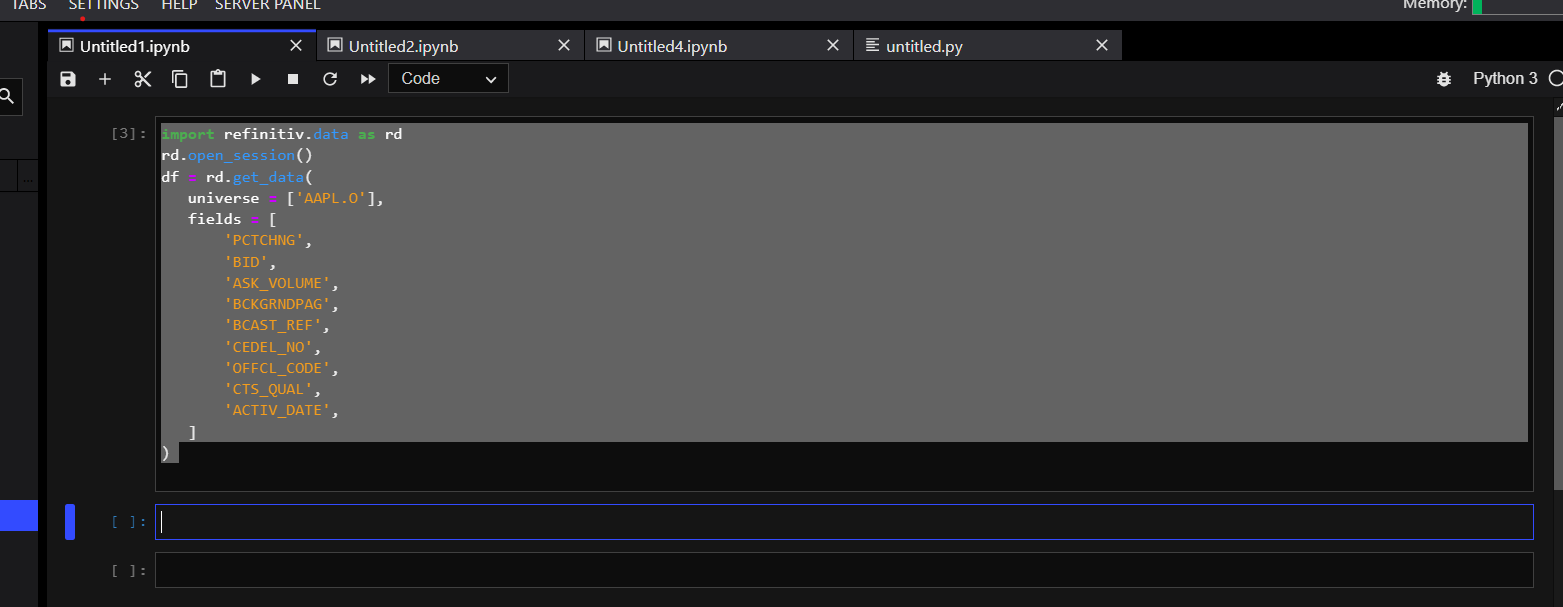
Task: Paste cells using the clipboard icon
Action: pyautogui.click(x=218, y=78)
